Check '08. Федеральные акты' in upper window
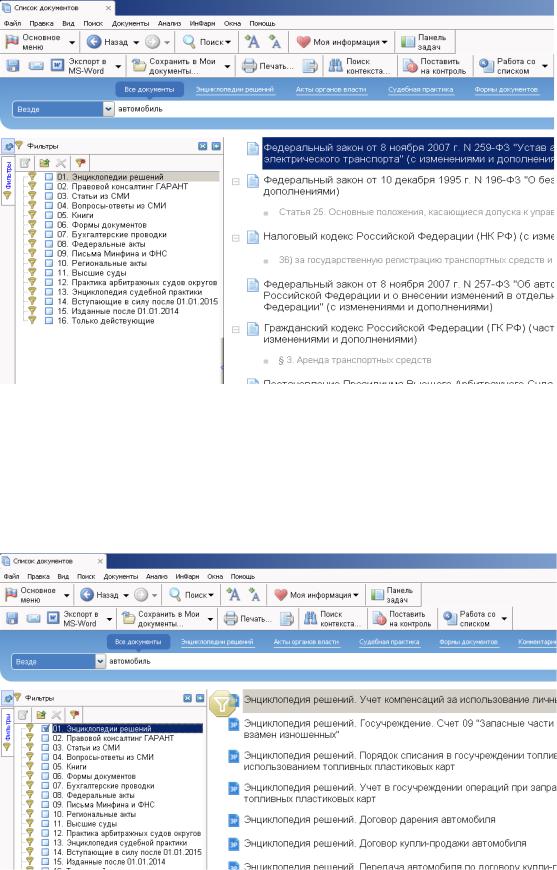The image size is (557, 870). click(x=49, y=244)
